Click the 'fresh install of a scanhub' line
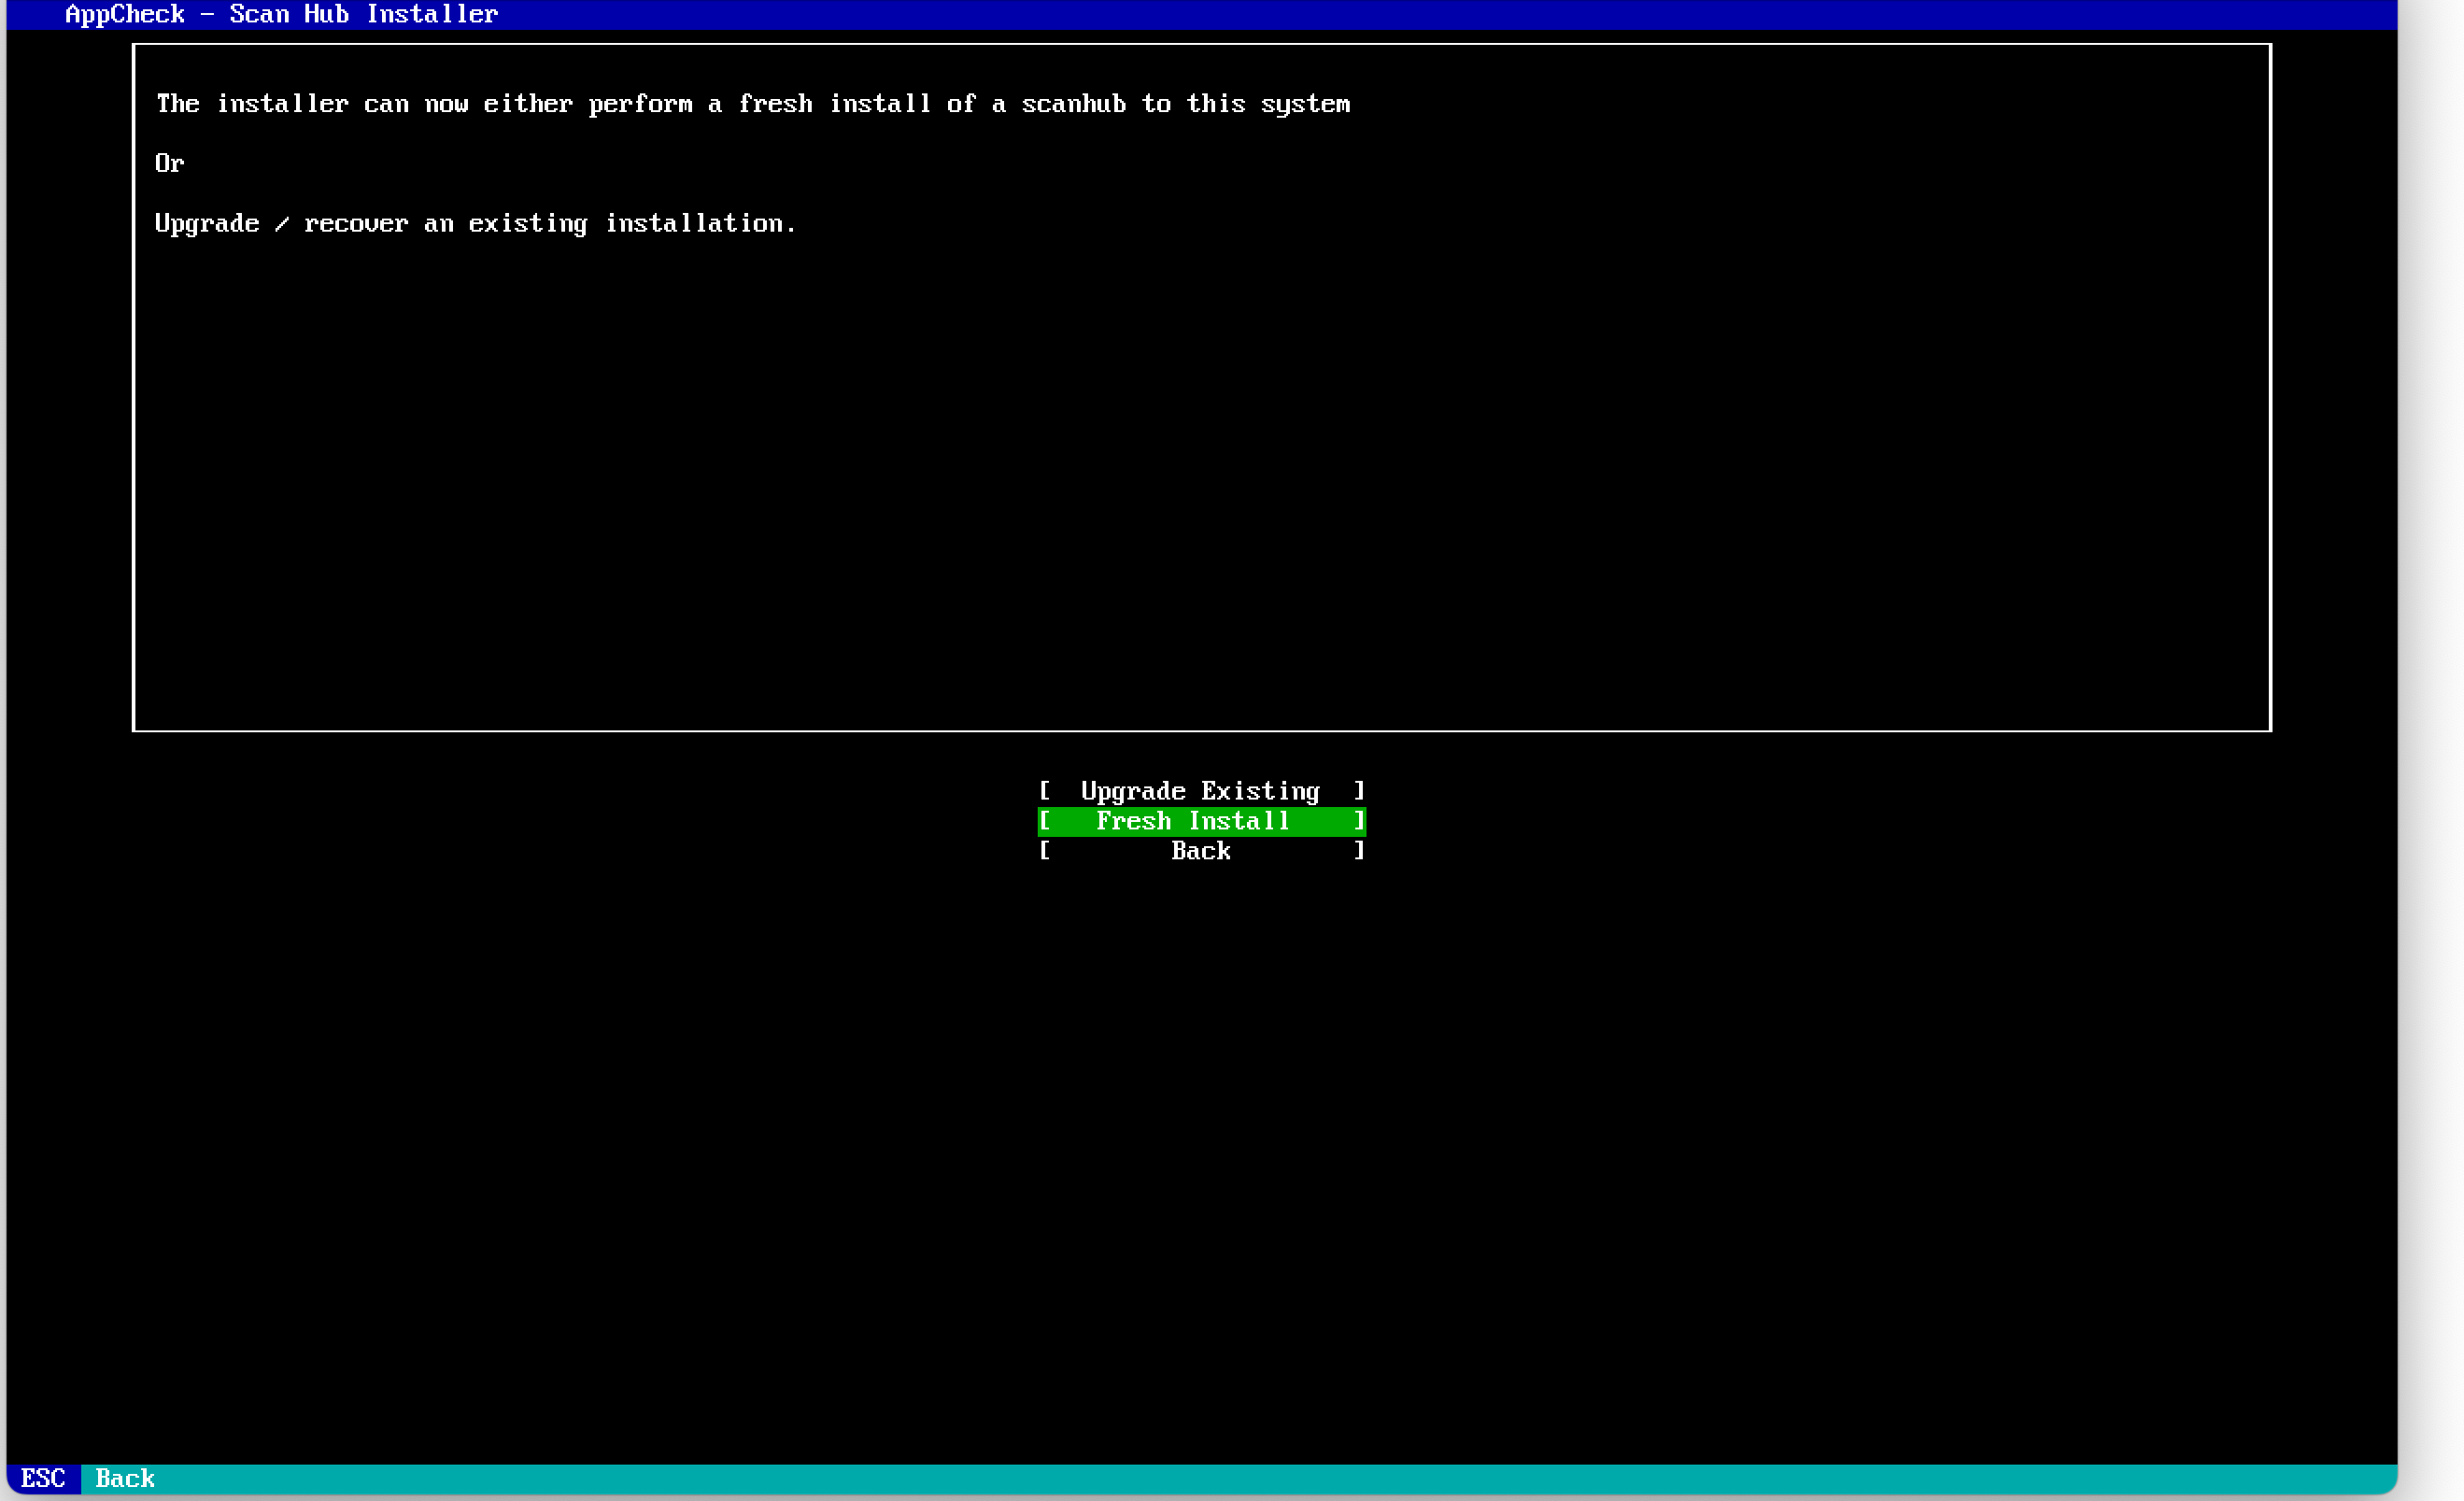 point(753,104)
